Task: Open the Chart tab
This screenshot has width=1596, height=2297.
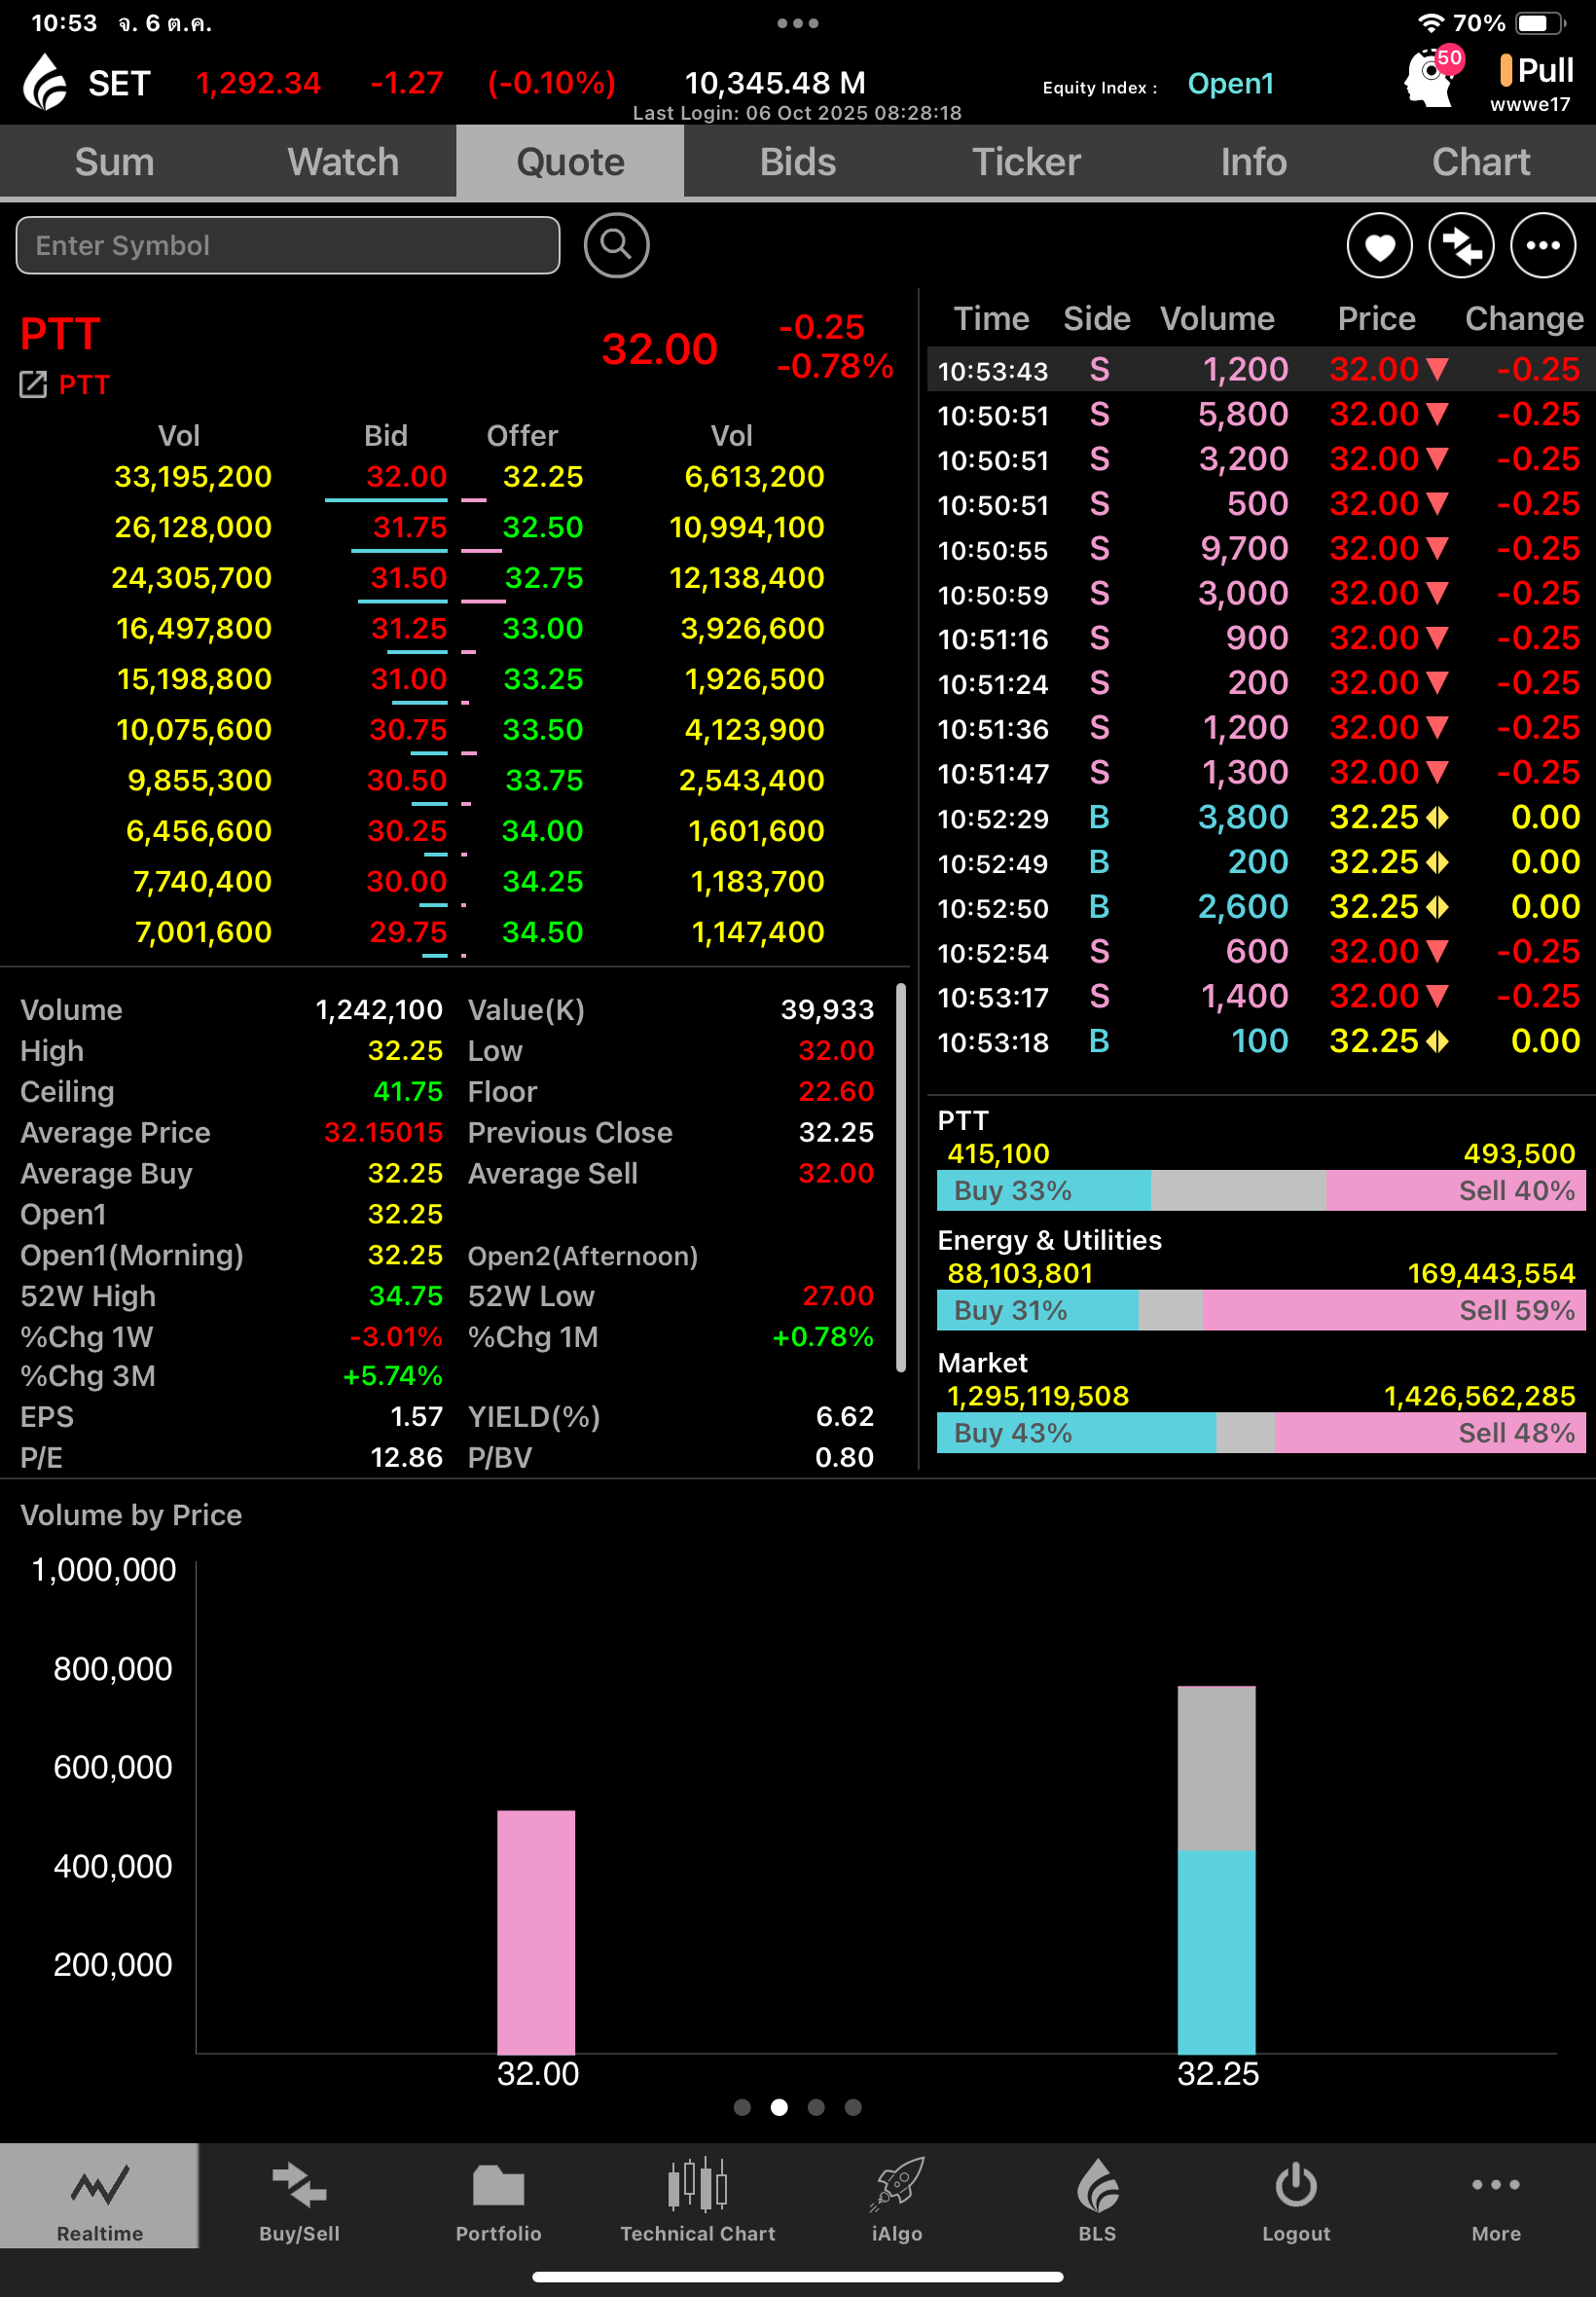Action: coord(1481,162)
